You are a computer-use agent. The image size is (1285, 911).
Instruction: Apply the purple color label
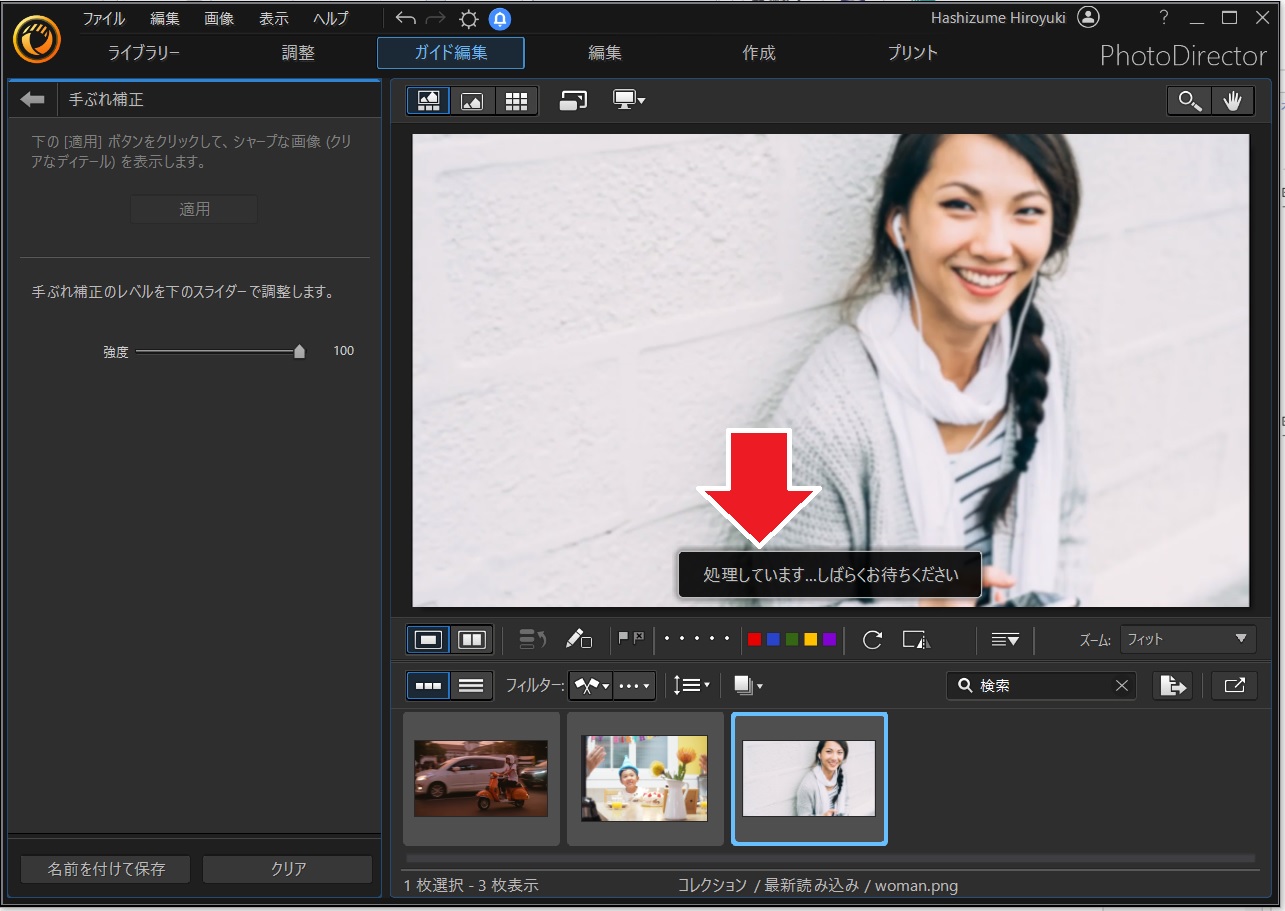coord(829,639)
